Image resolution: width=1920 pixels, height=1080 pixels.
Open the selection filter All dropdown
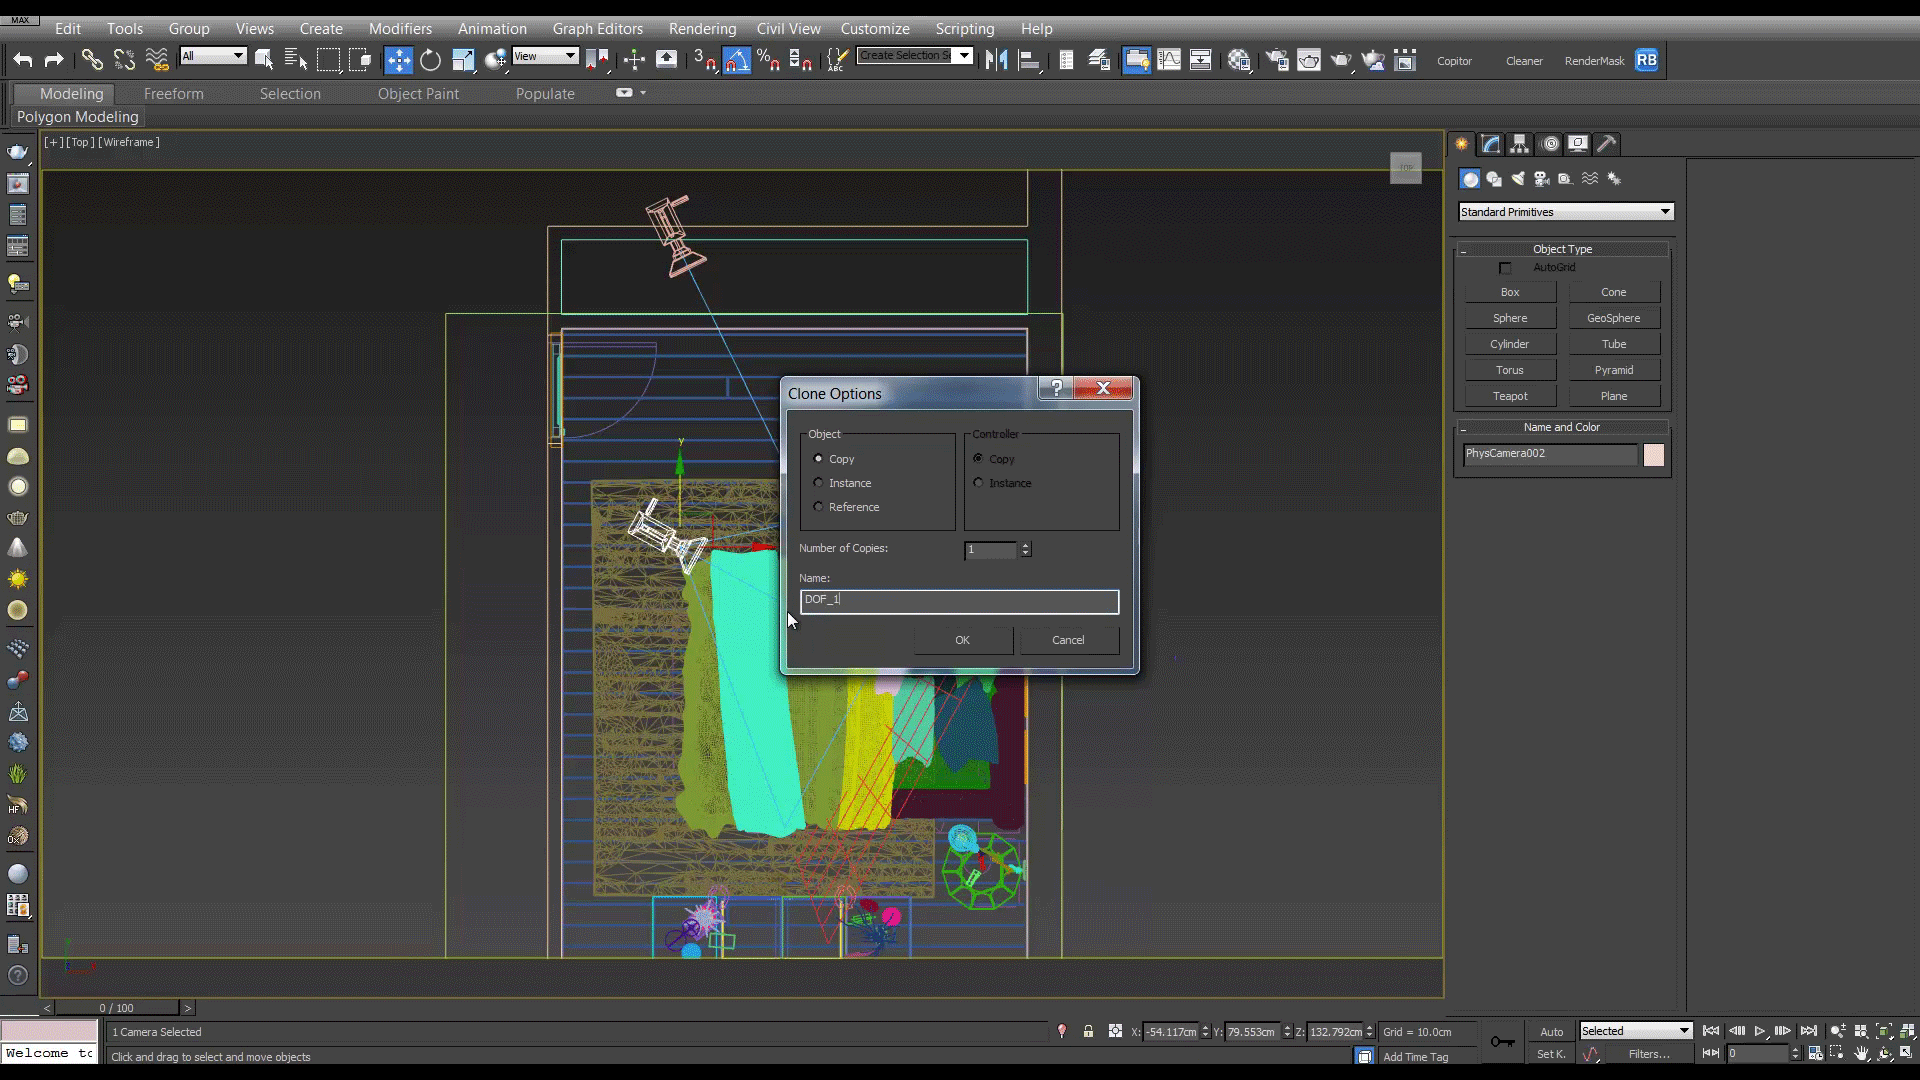[213, 56]
